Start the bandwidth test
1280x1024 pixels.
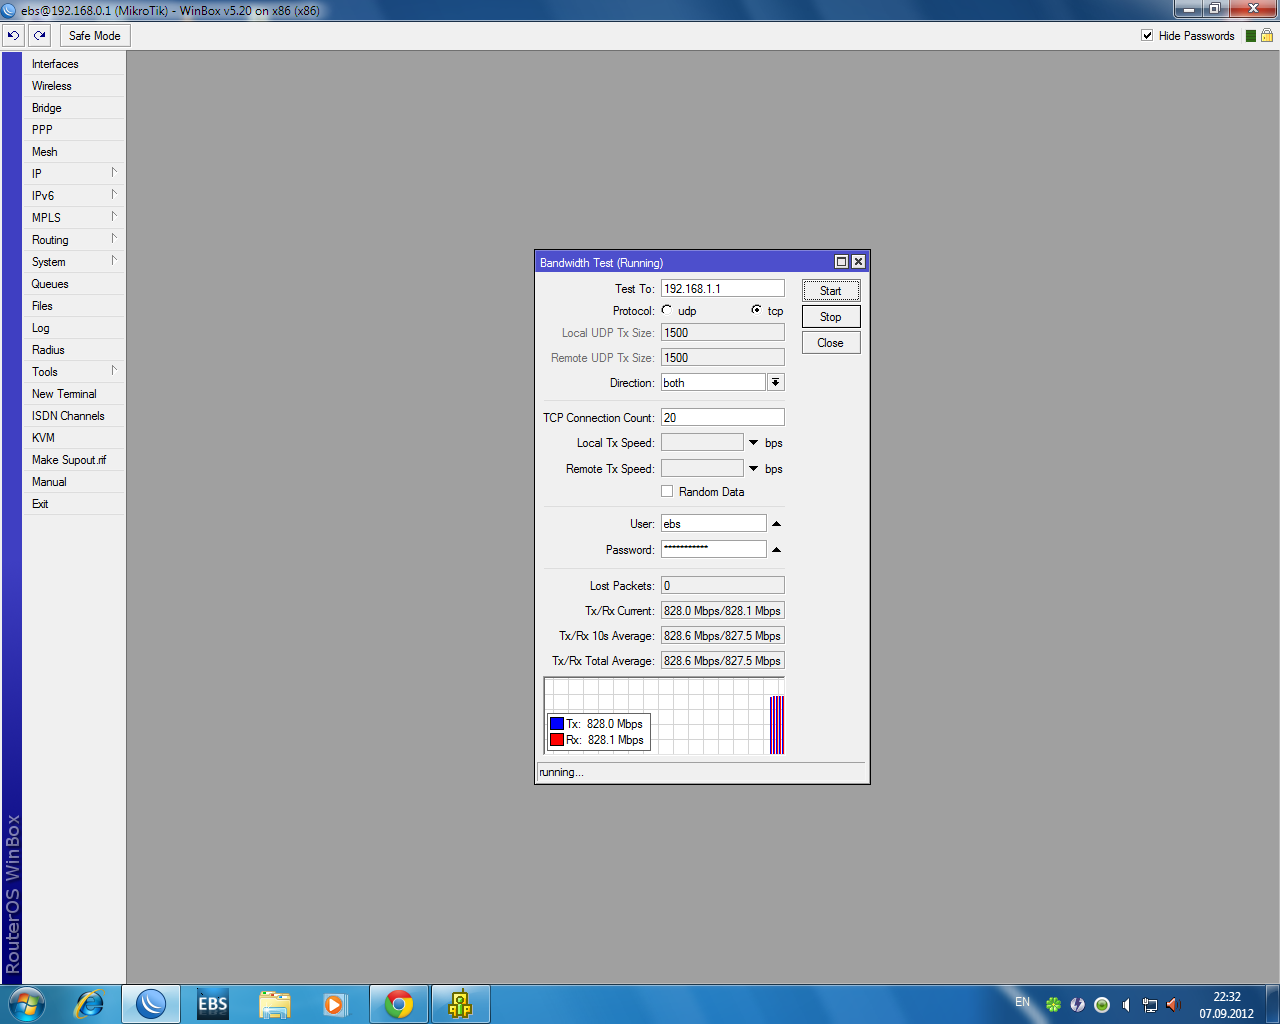click(831, 291)
